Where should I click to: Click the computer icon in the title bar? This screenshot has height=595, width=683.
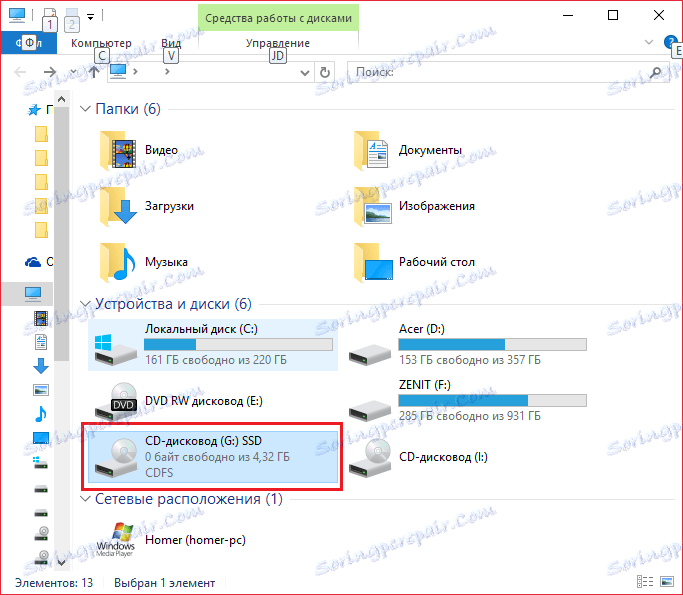[17, 15]
